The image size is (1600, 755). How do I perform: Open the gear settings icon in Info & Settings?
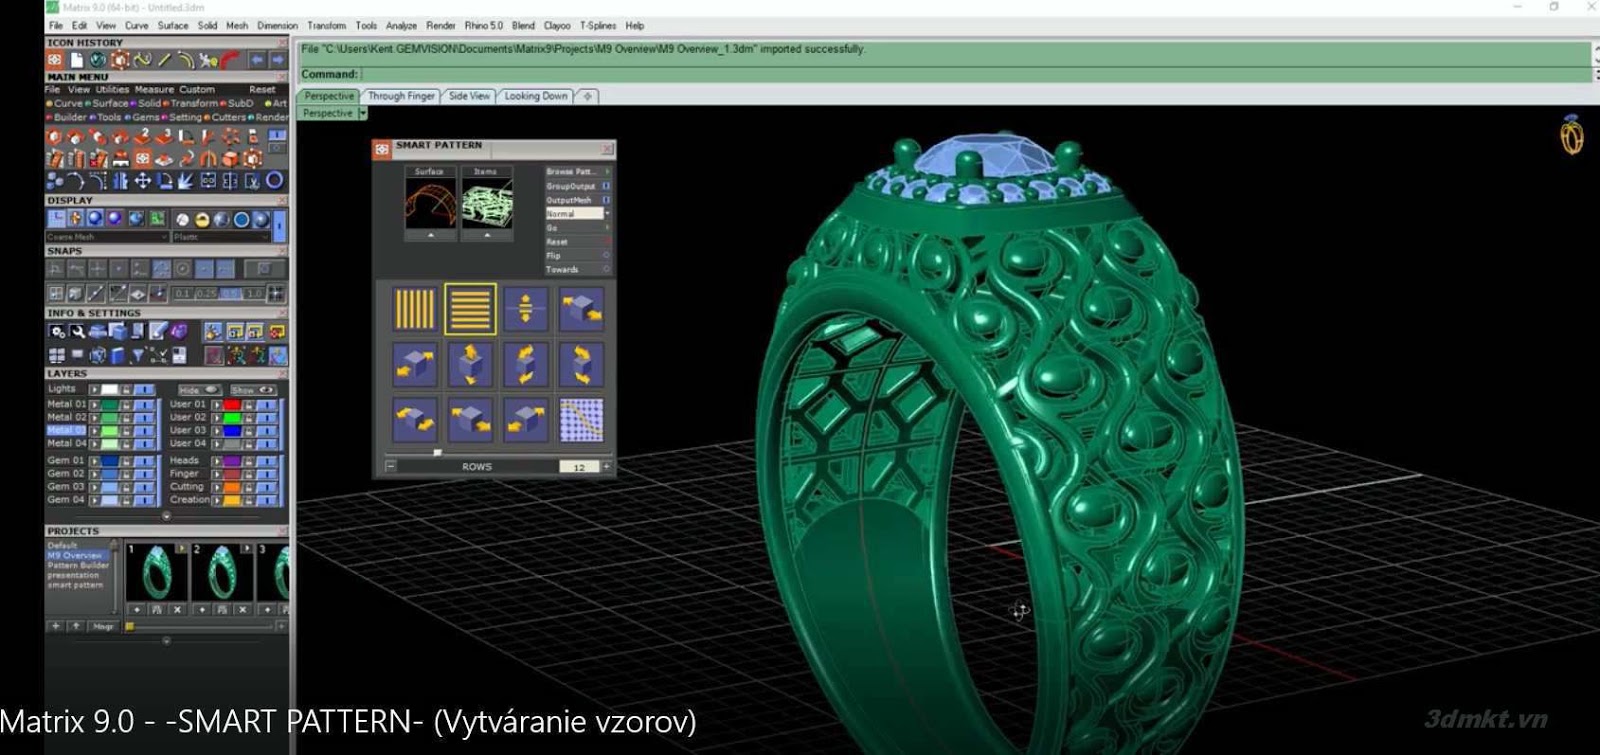(x=57, y=331)
